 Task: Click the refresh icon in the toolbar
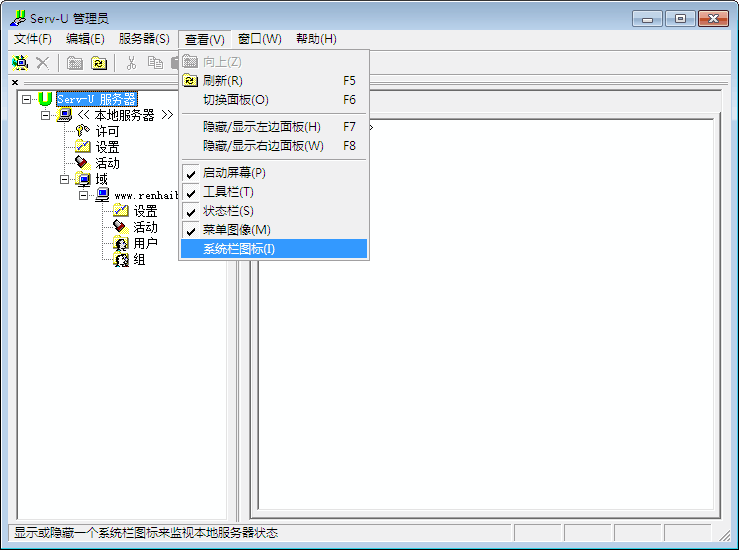[99, 62]
